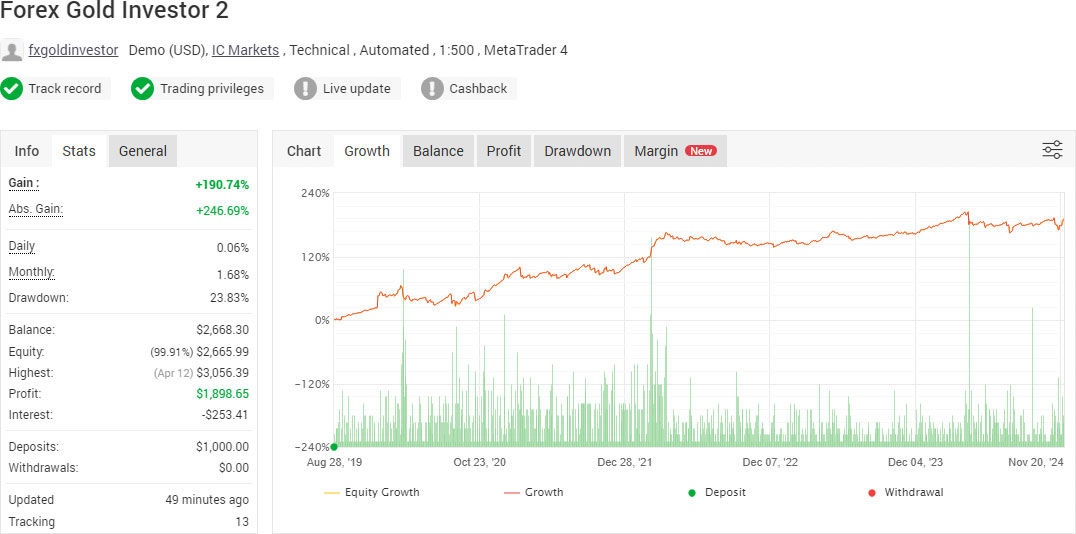Toggle the Equity Growth legend series

tap(371, 492)
